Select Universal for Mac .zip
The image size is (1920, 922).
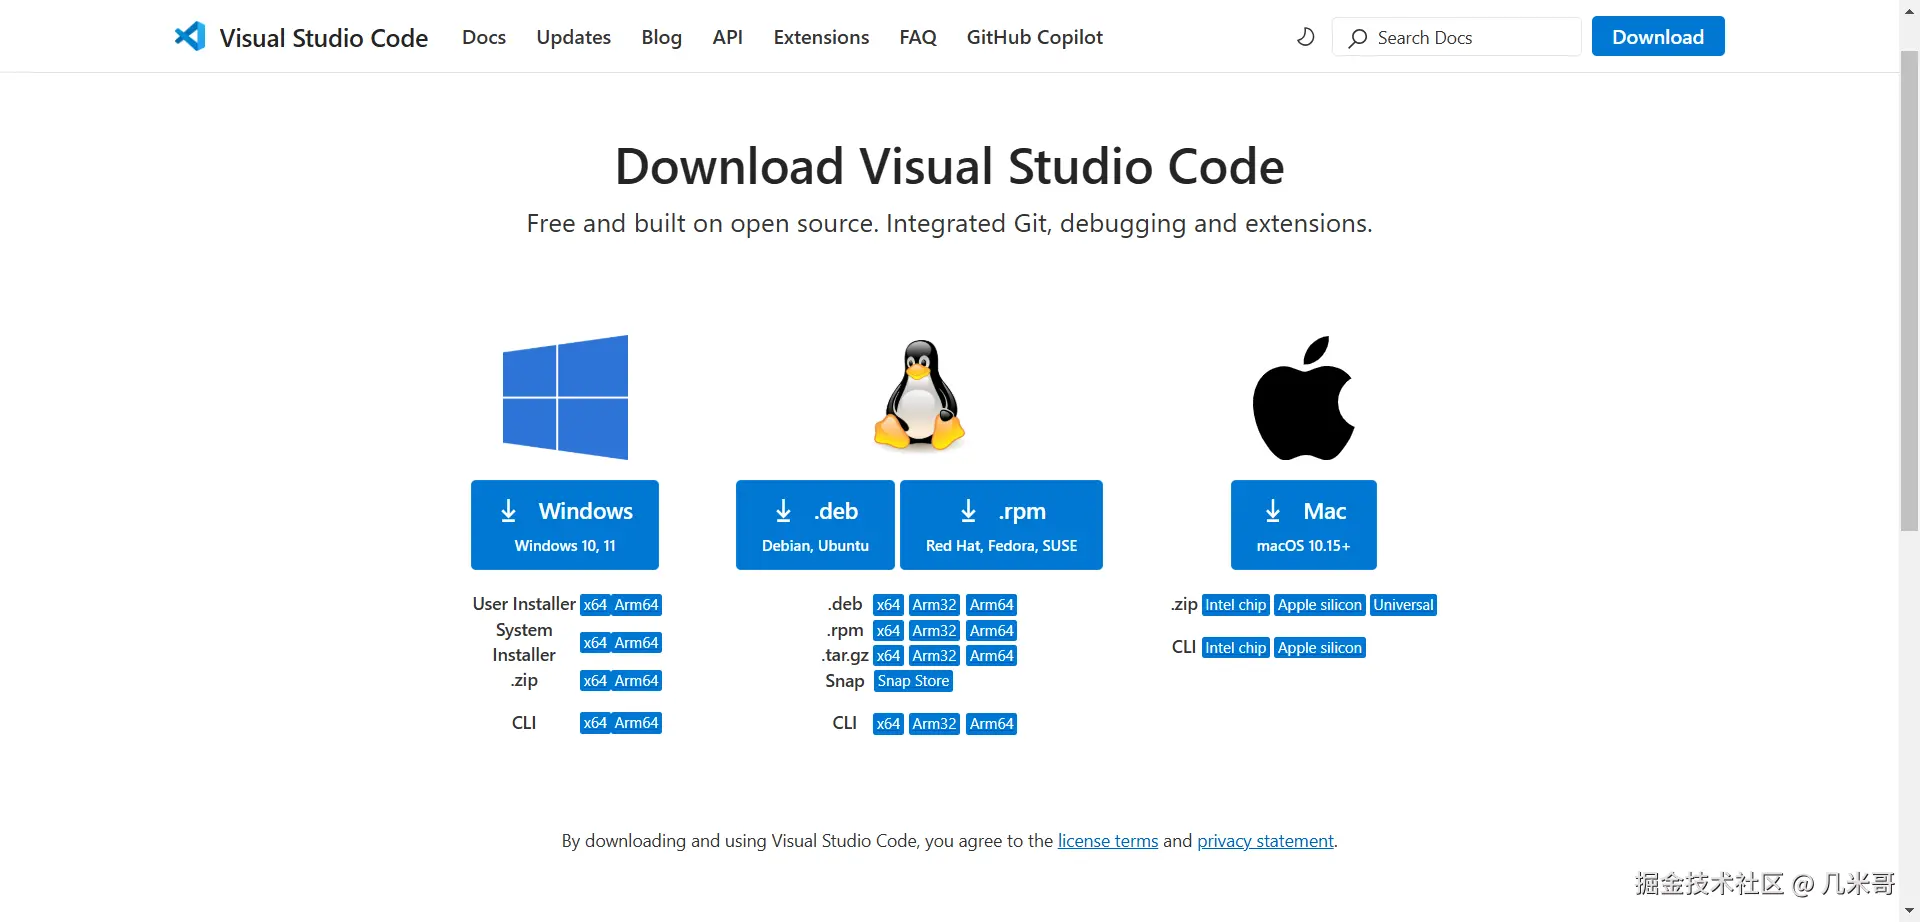[1403, 605]
